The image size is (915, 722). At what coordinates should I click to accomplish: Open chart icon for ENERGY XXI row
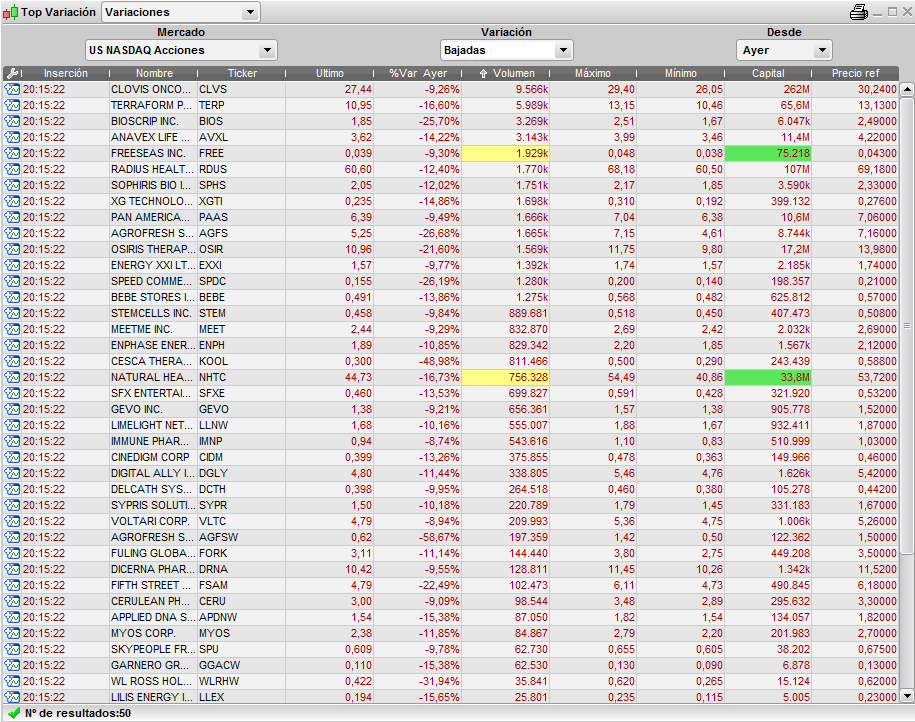[x=12, y=266]
